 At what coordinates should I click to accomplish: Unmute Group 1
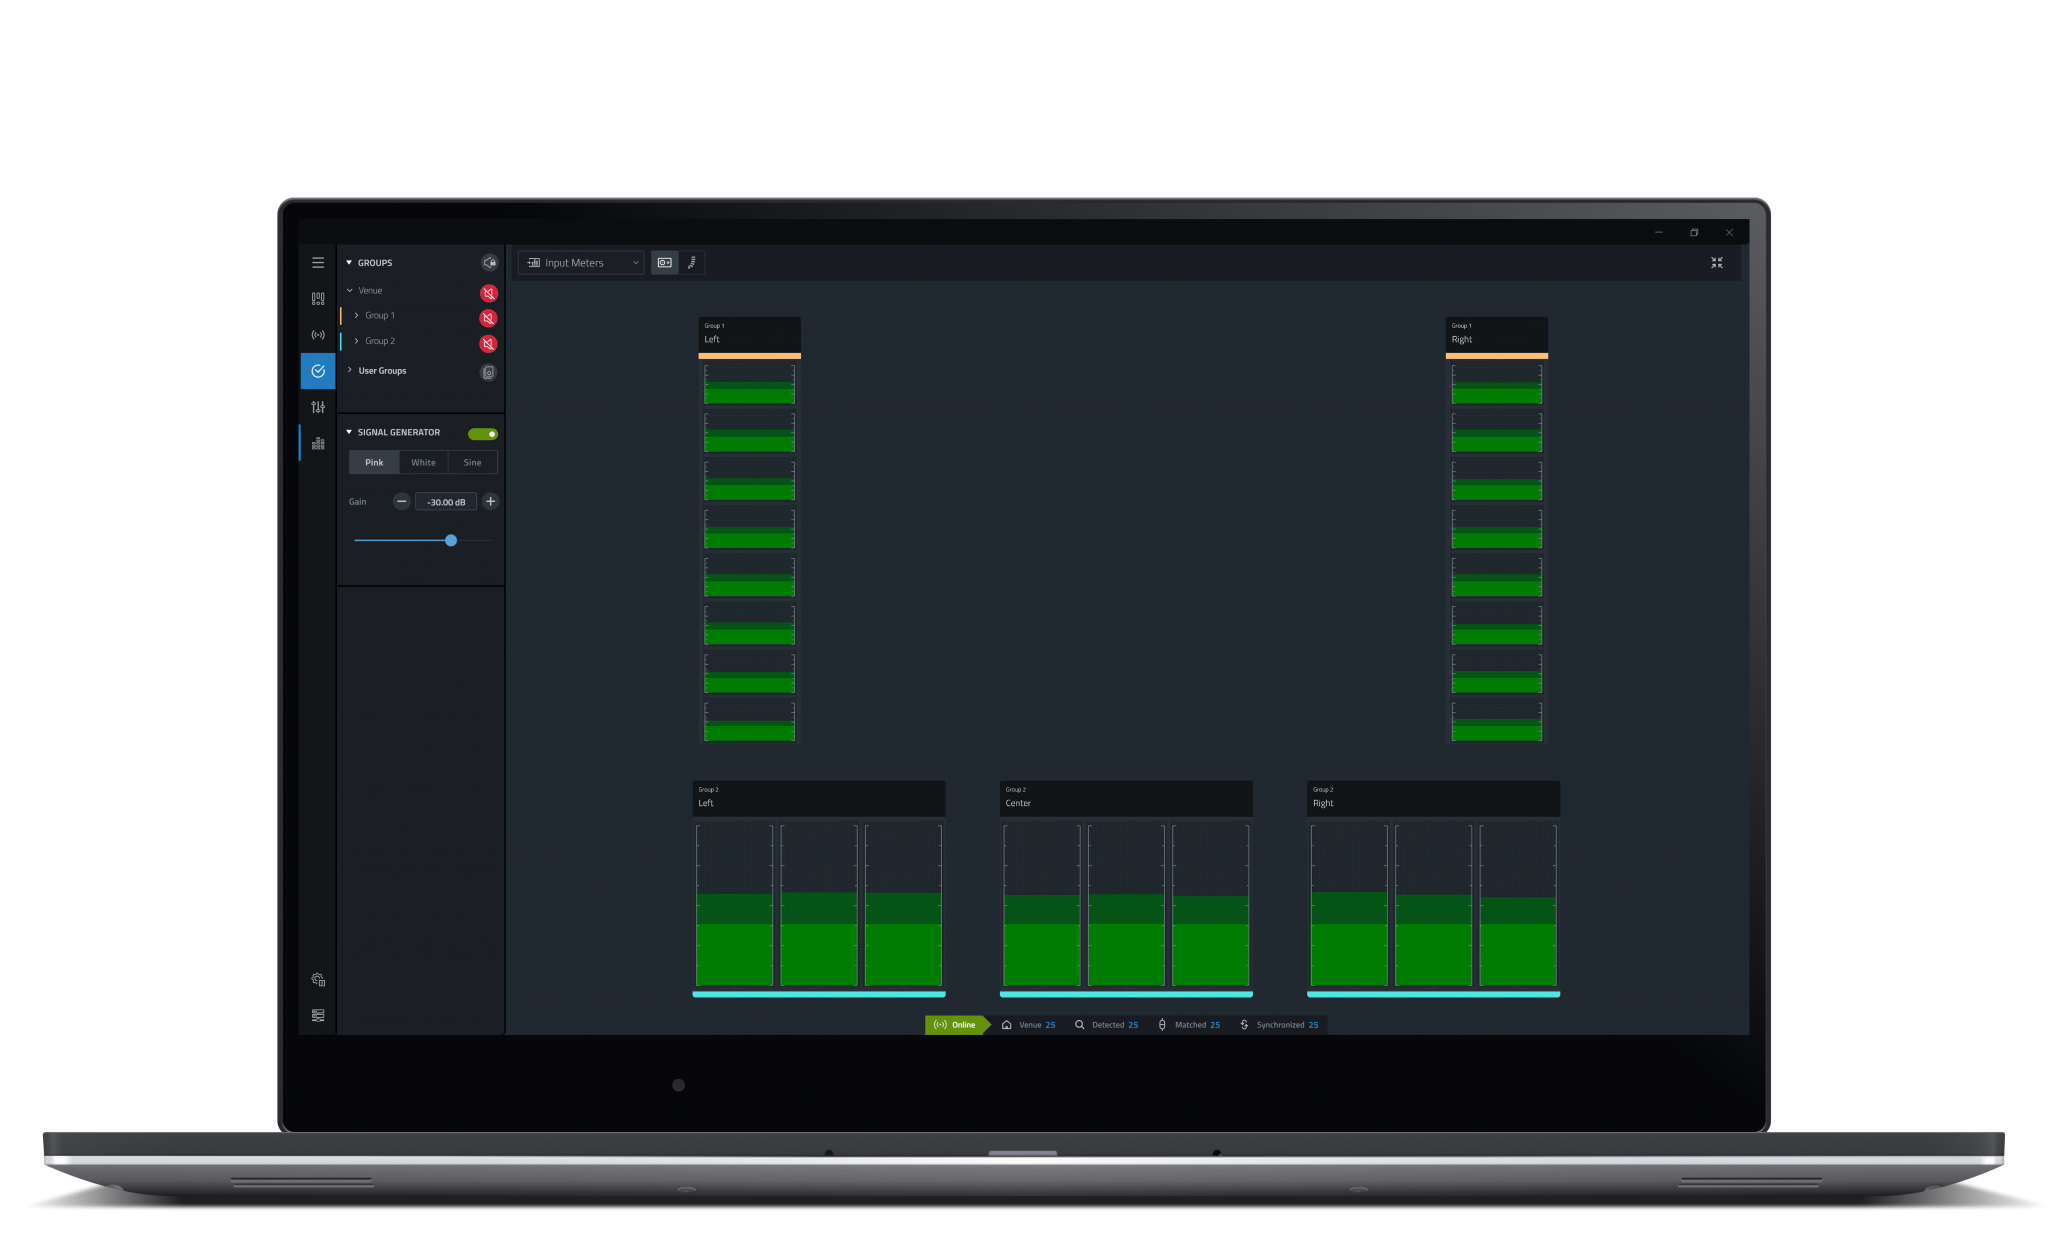(x=488, y=317)
